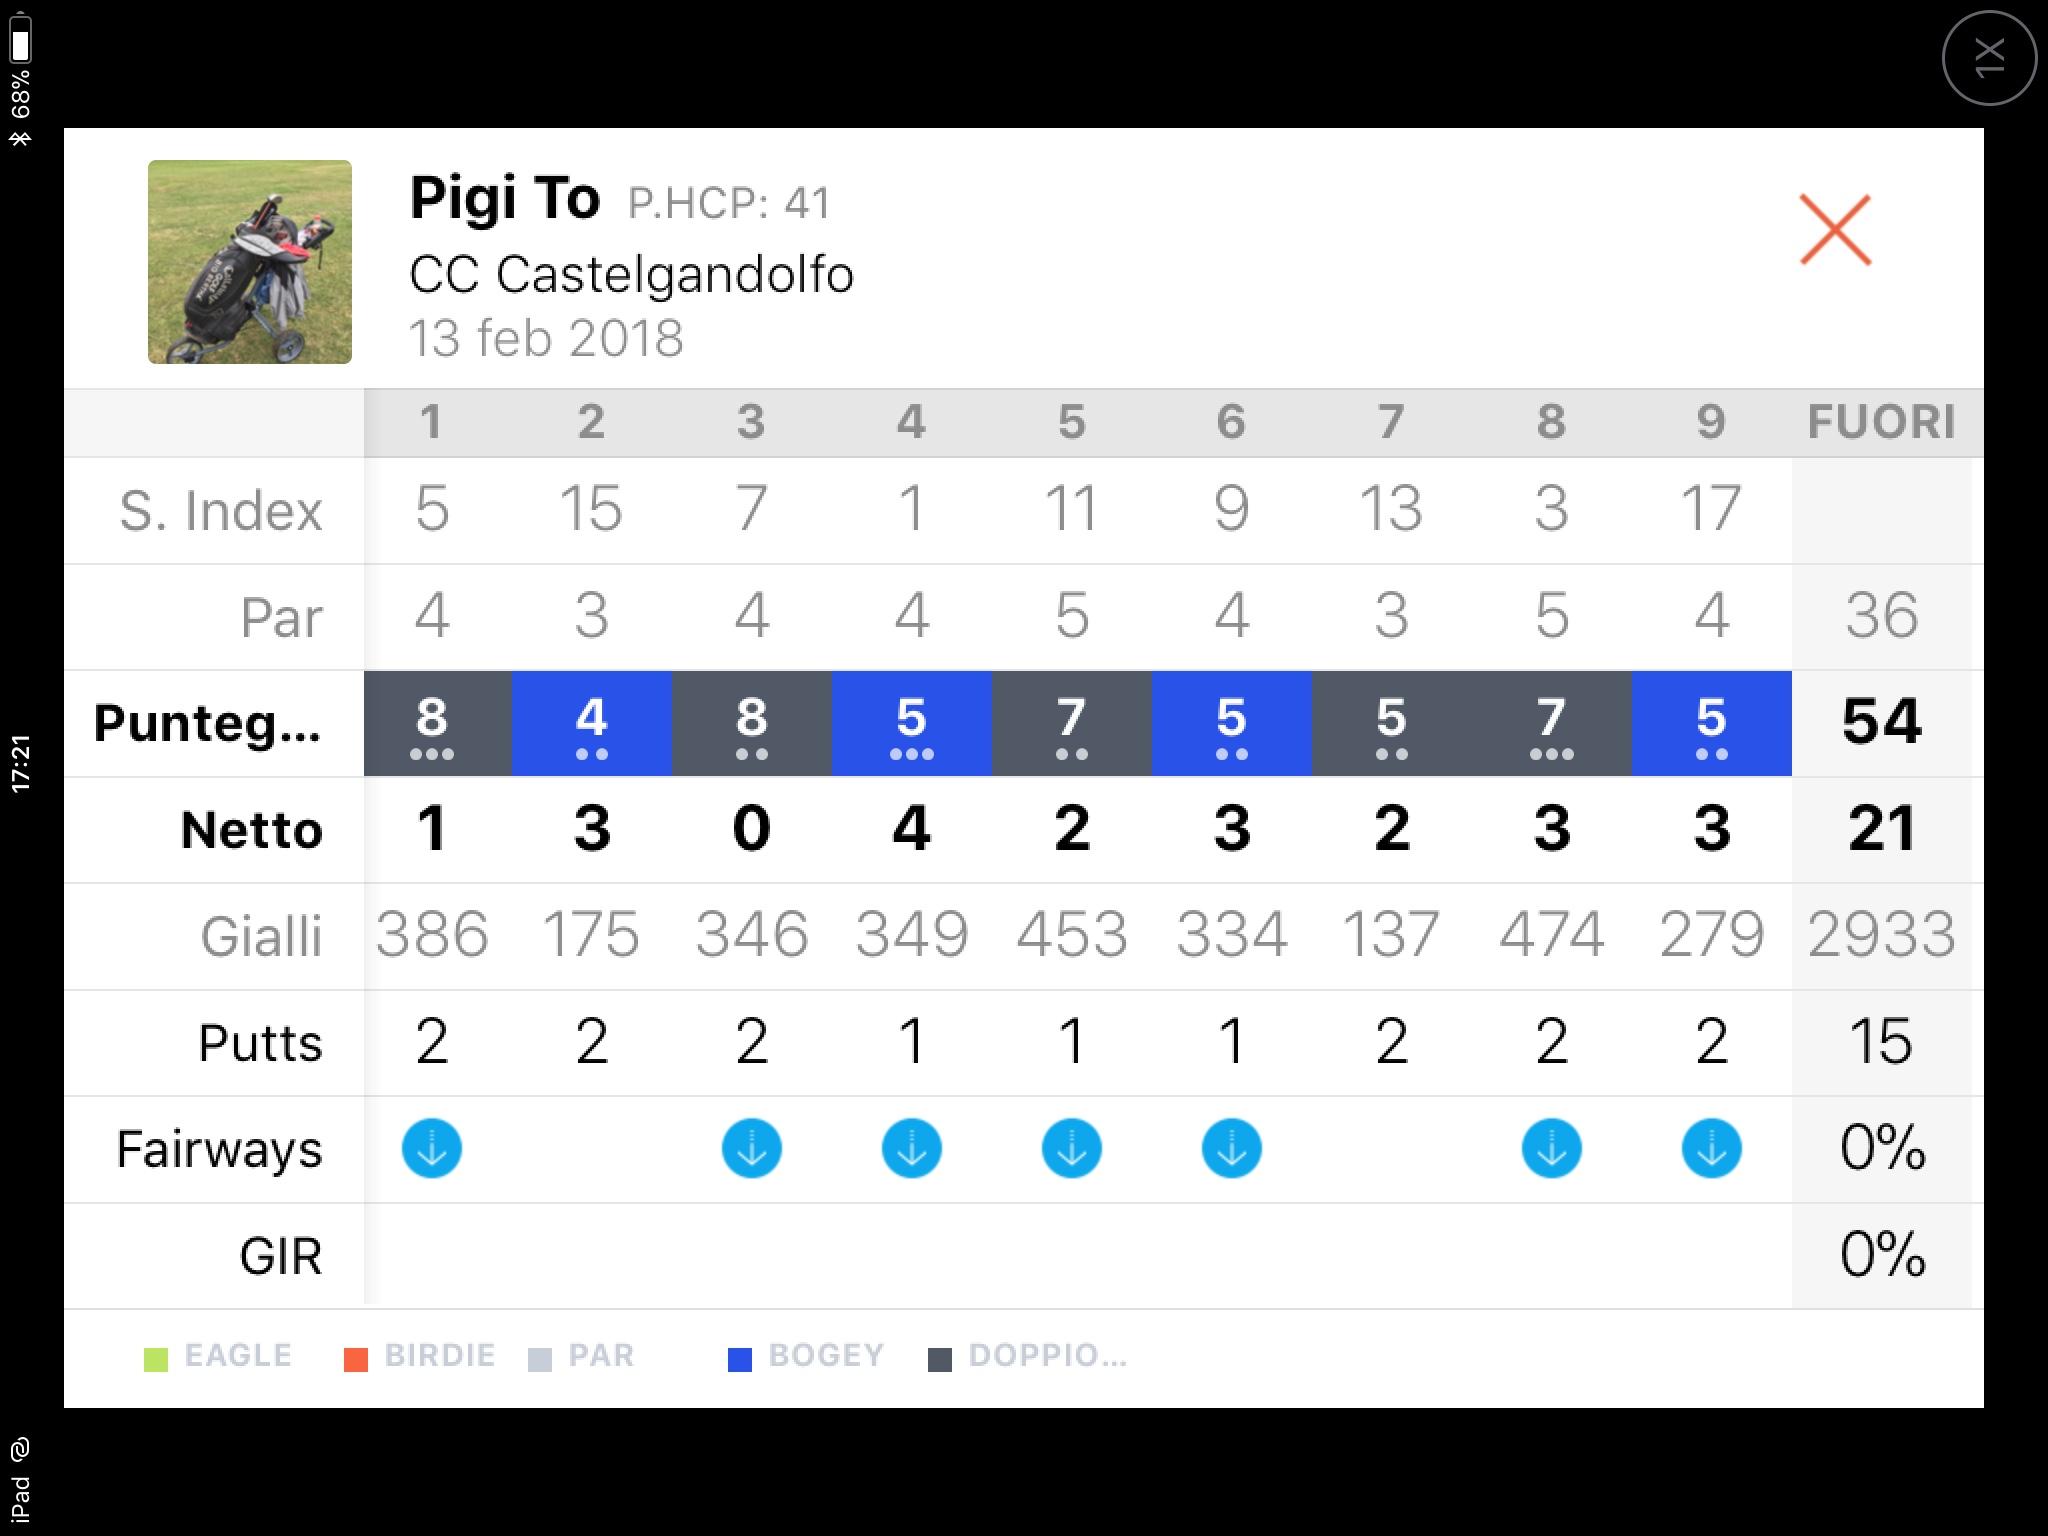The height and width of the screenshot is (1536, 2048).
Task: Tap the truncated Punteg... row label
Action: coord(208,723)
